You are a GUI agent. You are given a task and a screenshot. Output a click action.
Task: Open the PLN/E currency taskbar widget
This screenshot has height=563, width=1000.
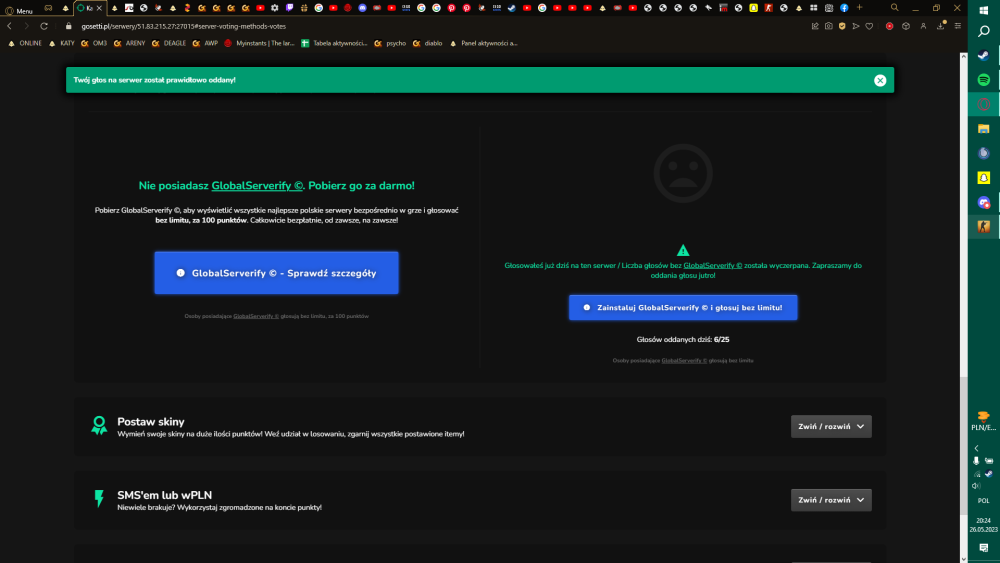tap(983, 421)
